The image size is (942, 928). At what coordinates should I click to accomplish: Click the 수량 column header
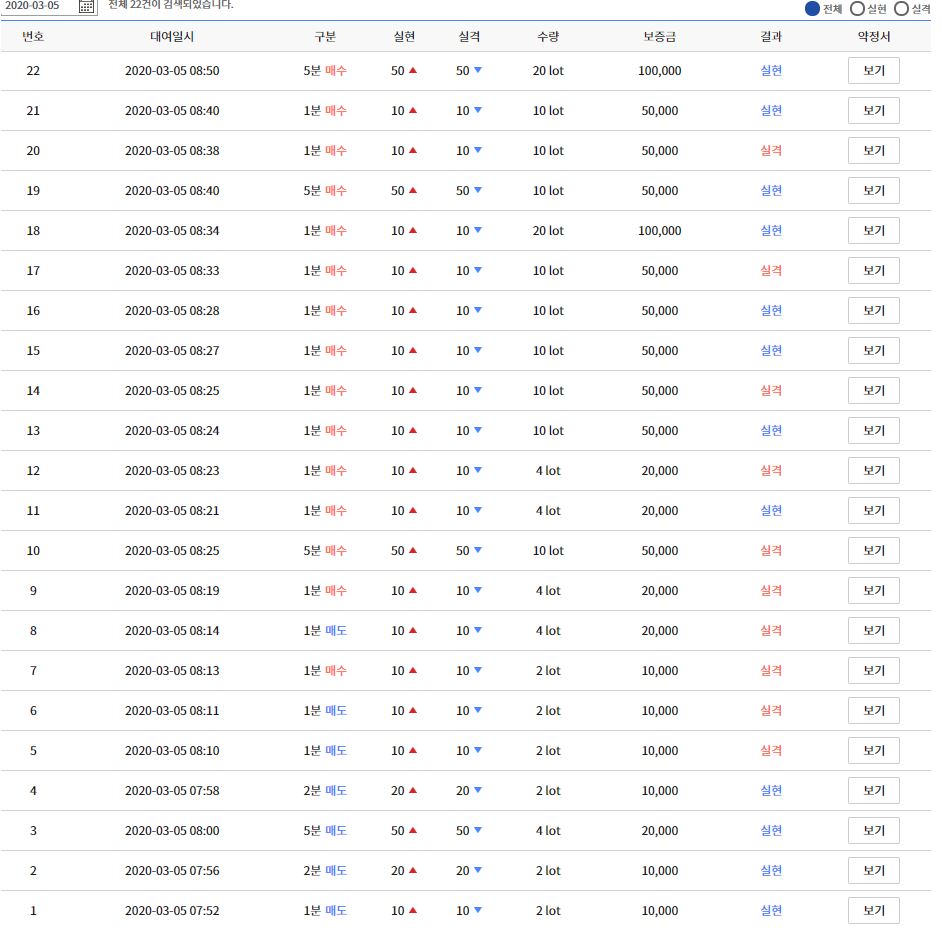click(x=548, y=37)
